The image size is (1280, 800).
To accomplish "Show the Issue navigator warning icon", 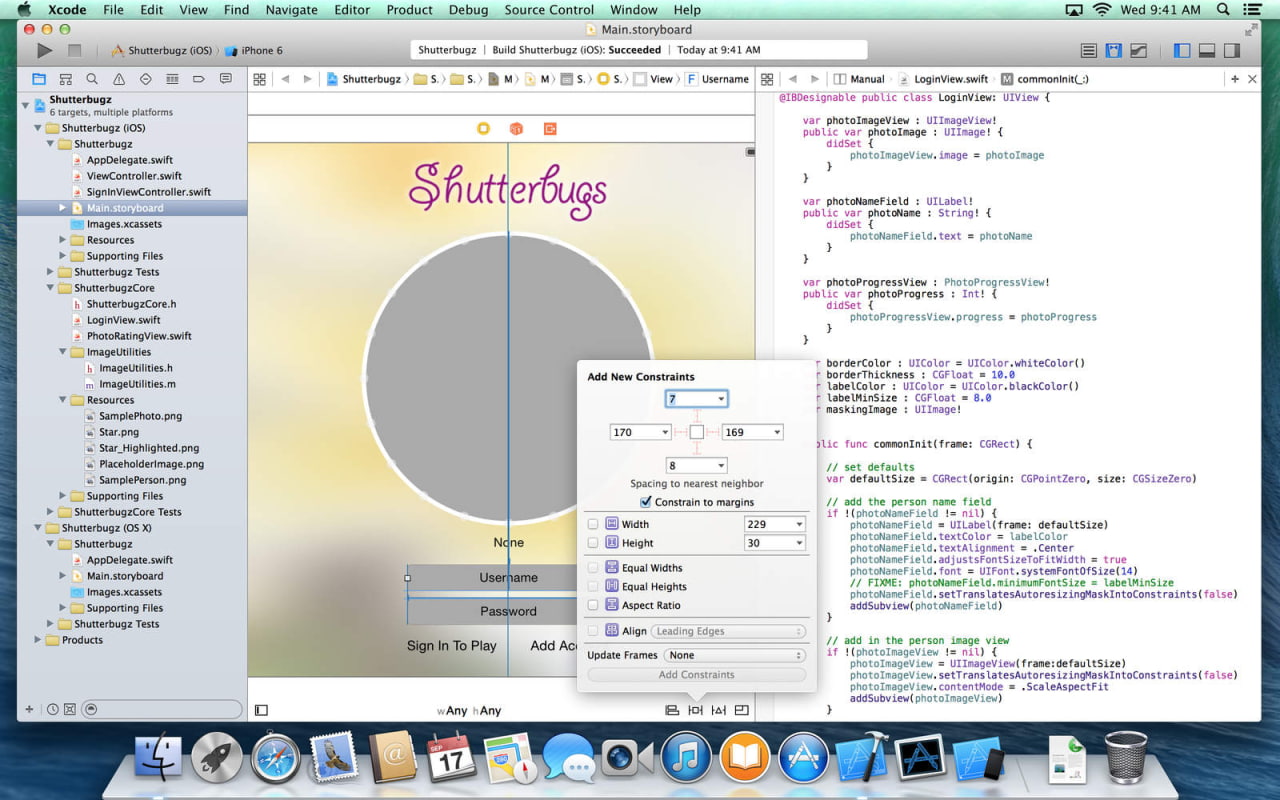I will [119, 79].
